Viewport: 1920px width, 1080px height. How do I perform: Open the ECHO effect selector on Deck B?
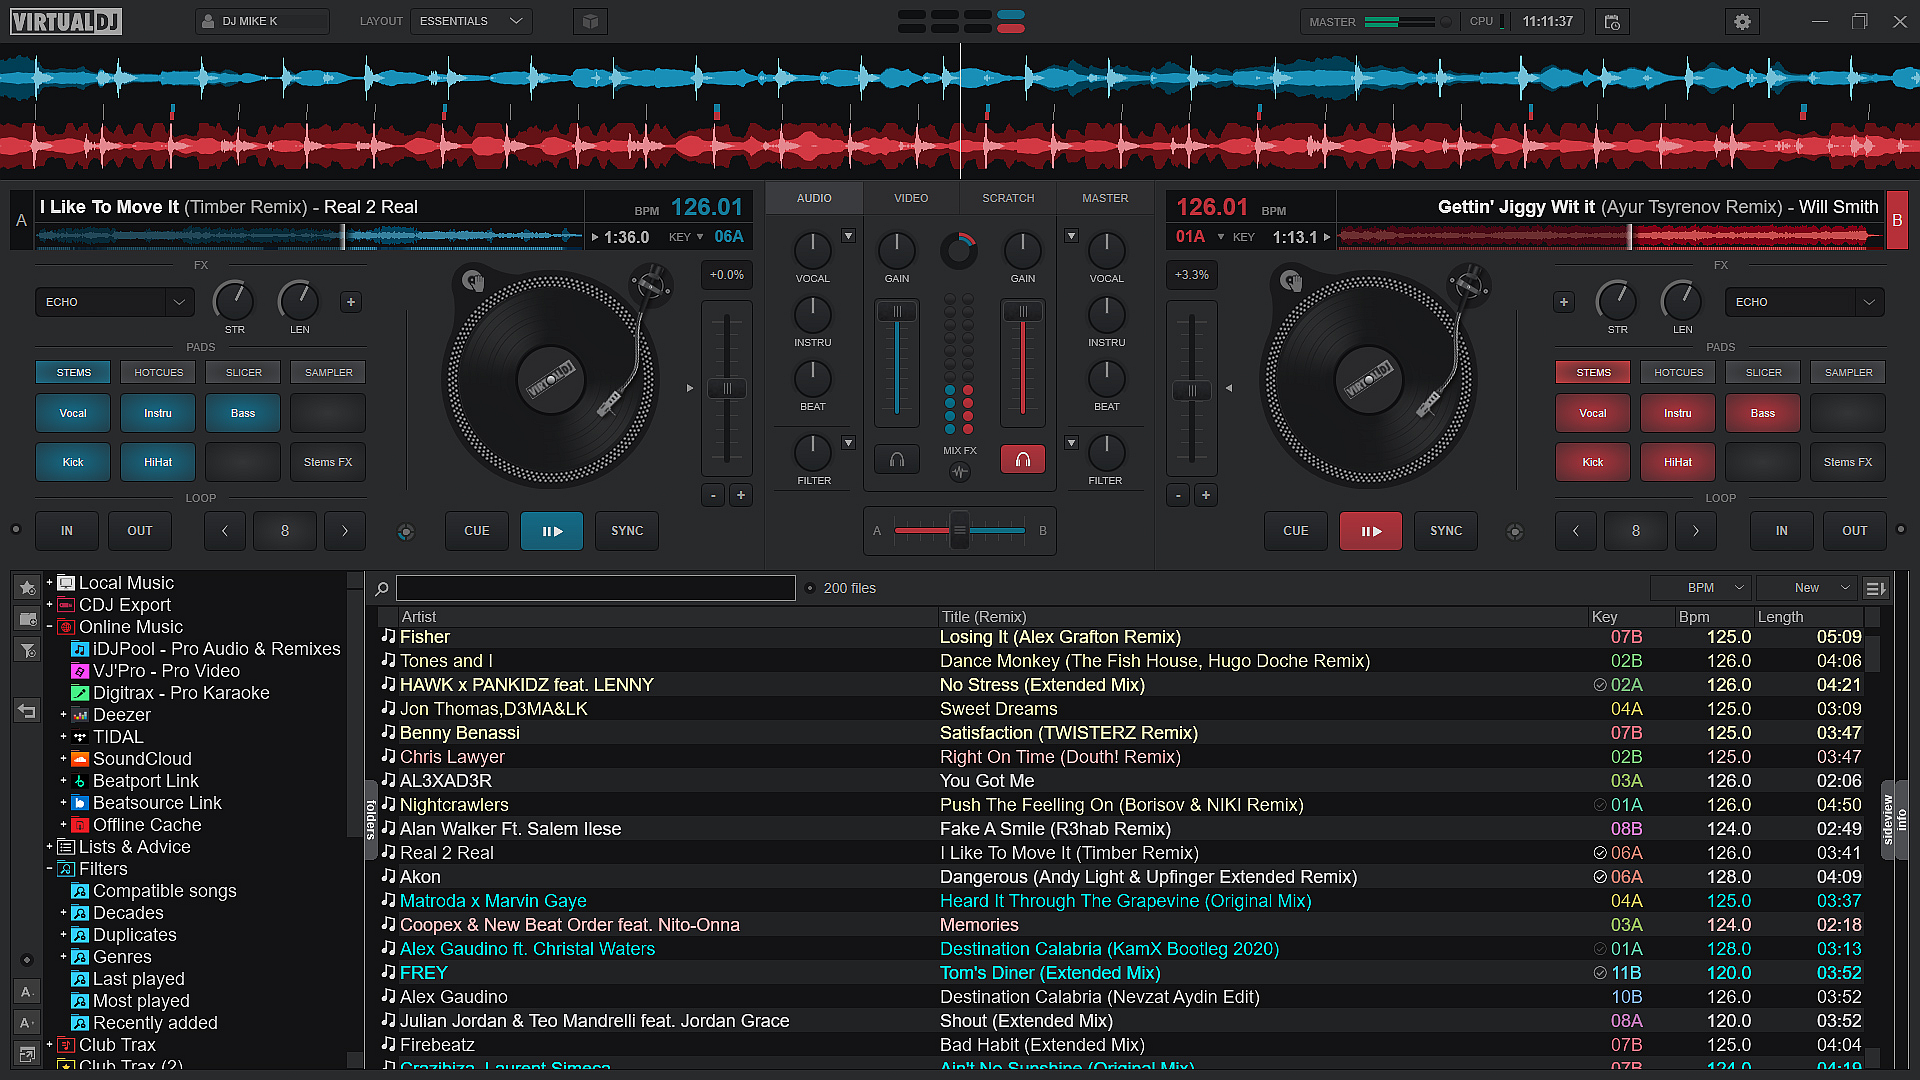[x=1803, y=301]
